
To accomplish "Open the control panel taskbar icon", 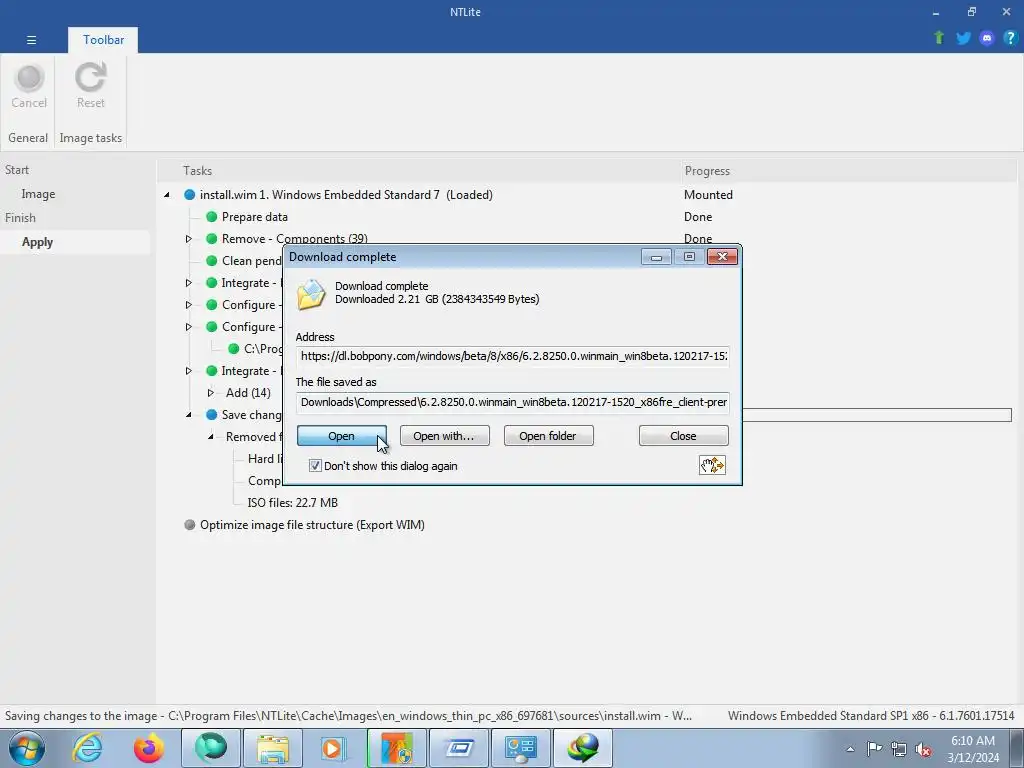I will [x=520, y=748].
